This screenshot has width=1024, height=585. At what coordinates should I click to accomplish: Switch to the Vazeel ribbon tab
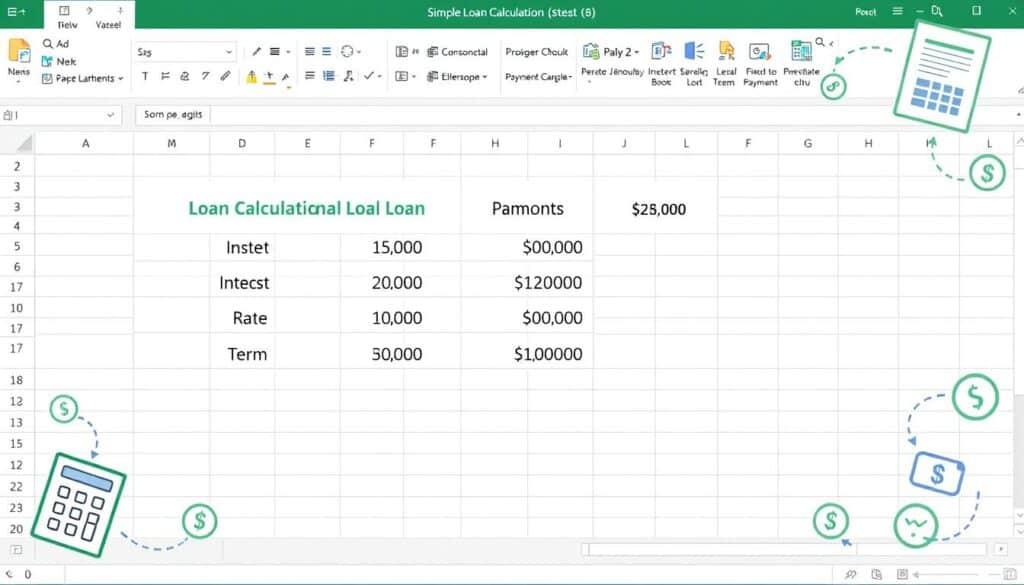[108, 25]
